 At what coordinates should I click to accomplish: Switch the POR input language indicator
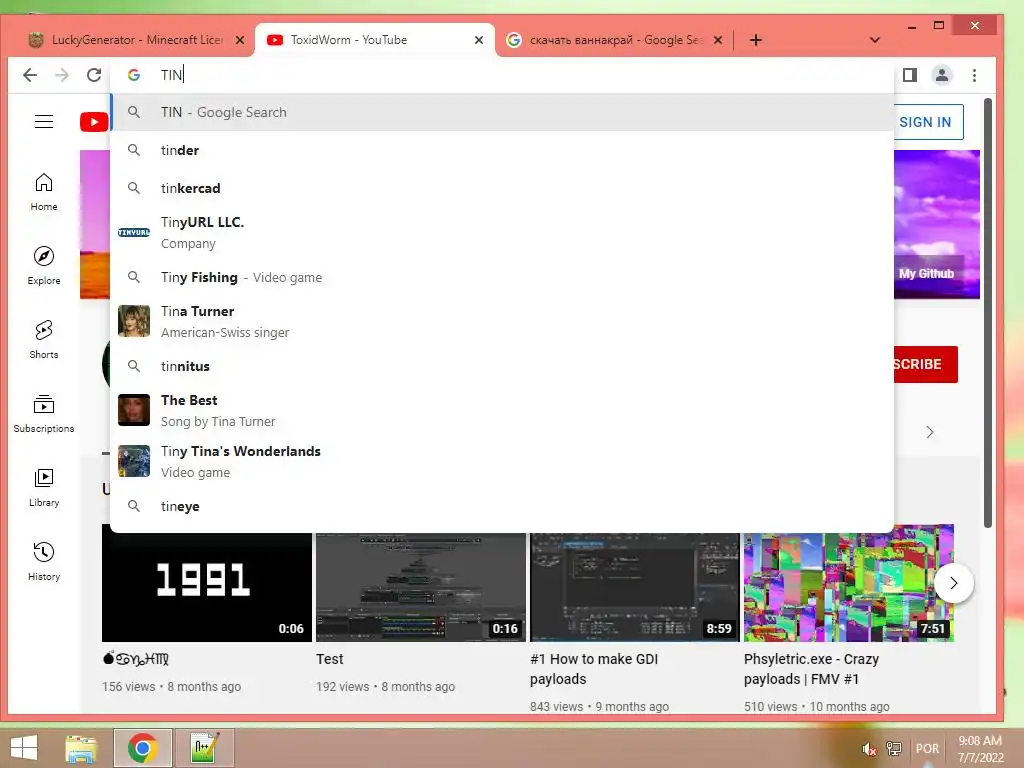[927, 749]
